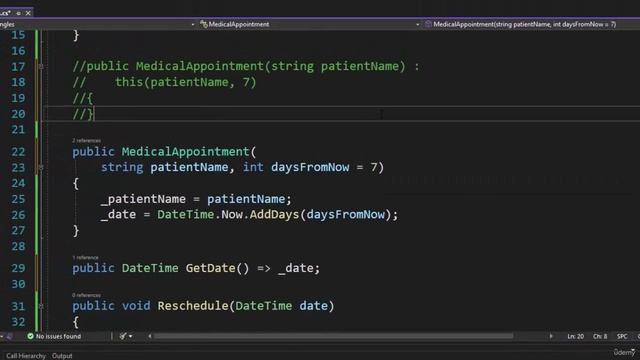Click the class icon beside MedicalAppointment type dropdown
This screenshot has width=640, height=360.
(203, 24)
